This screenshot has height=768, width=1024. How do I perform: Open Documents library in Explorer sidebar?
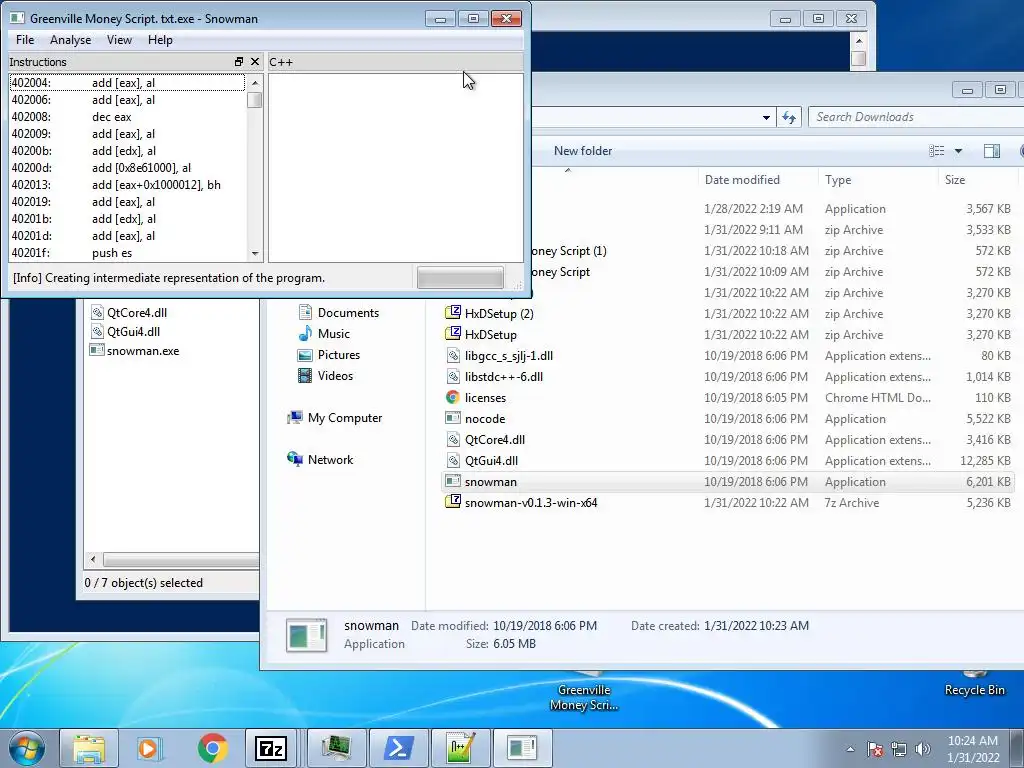click(x=339, y=313)
